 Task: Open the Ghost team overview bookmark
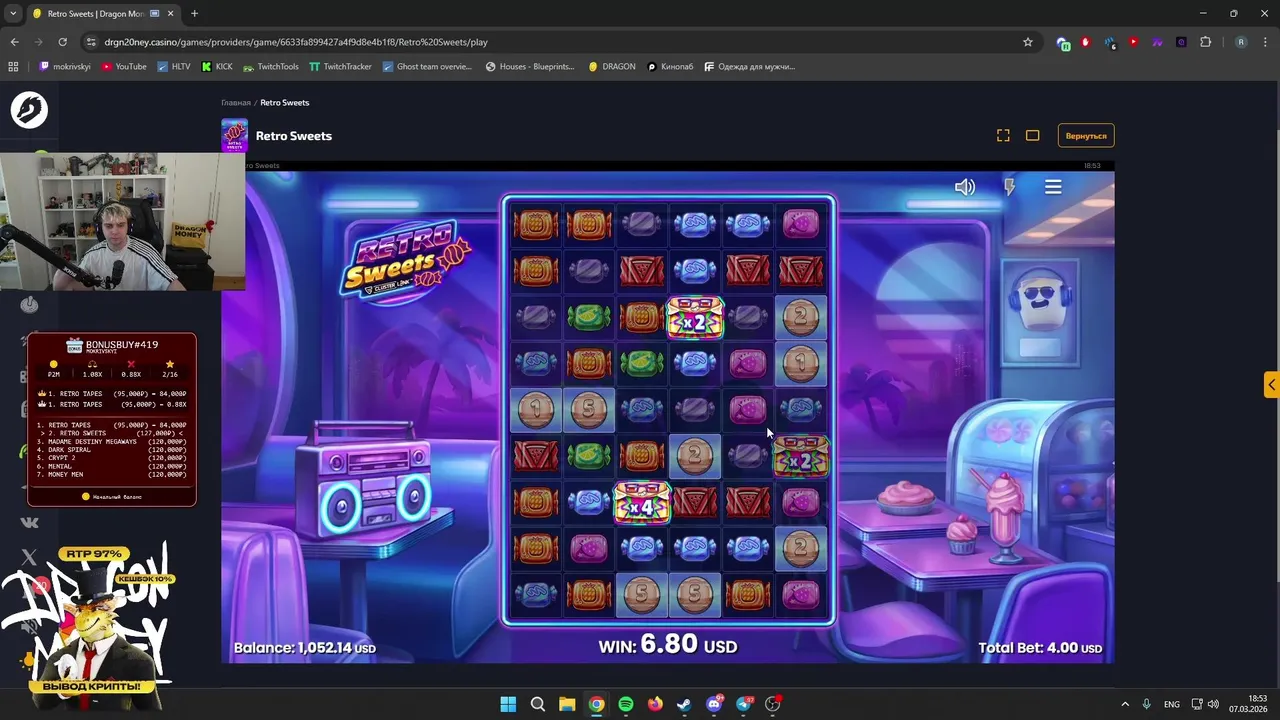(427, 66)
